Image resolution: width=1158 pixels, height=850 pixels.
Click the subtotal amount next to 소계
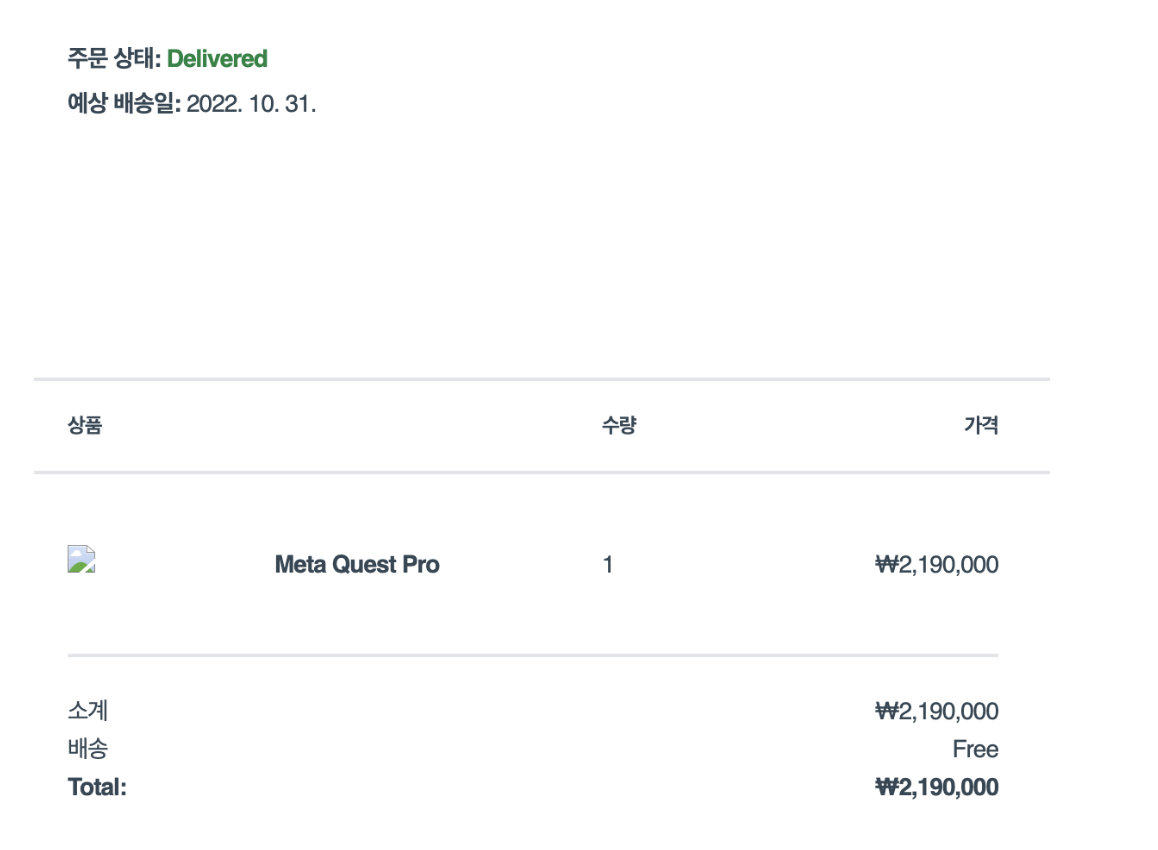(936, 711)
